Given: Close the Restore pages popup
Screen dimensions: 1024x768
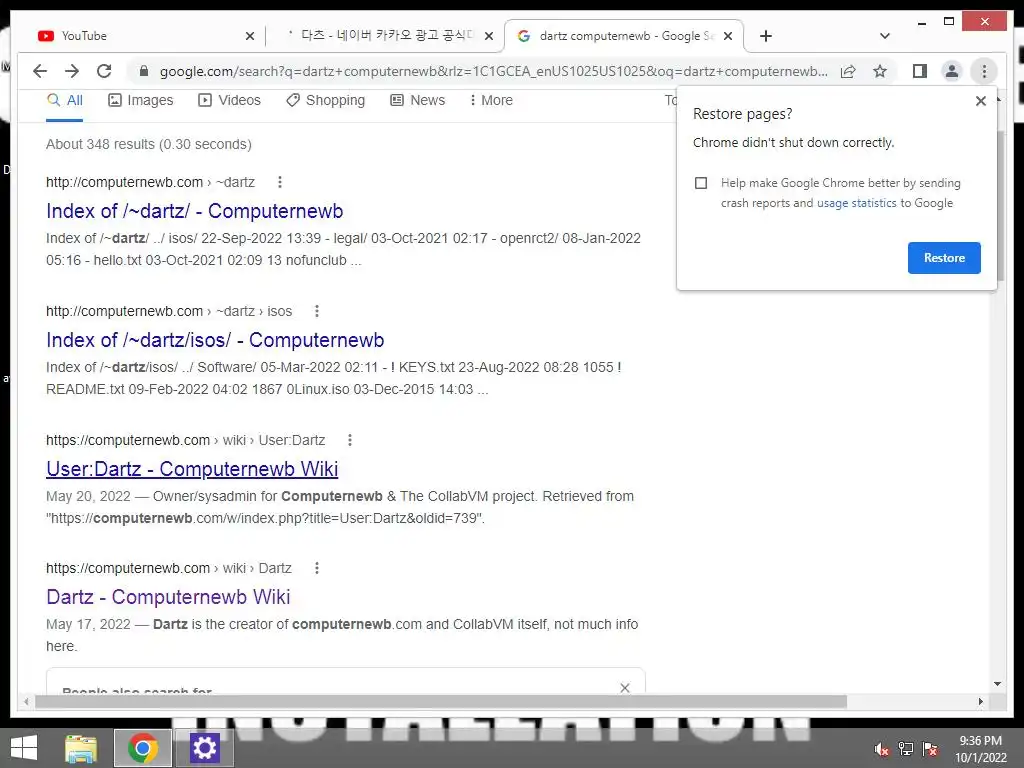Looking at the screenshot, I should tap(980, 101).
